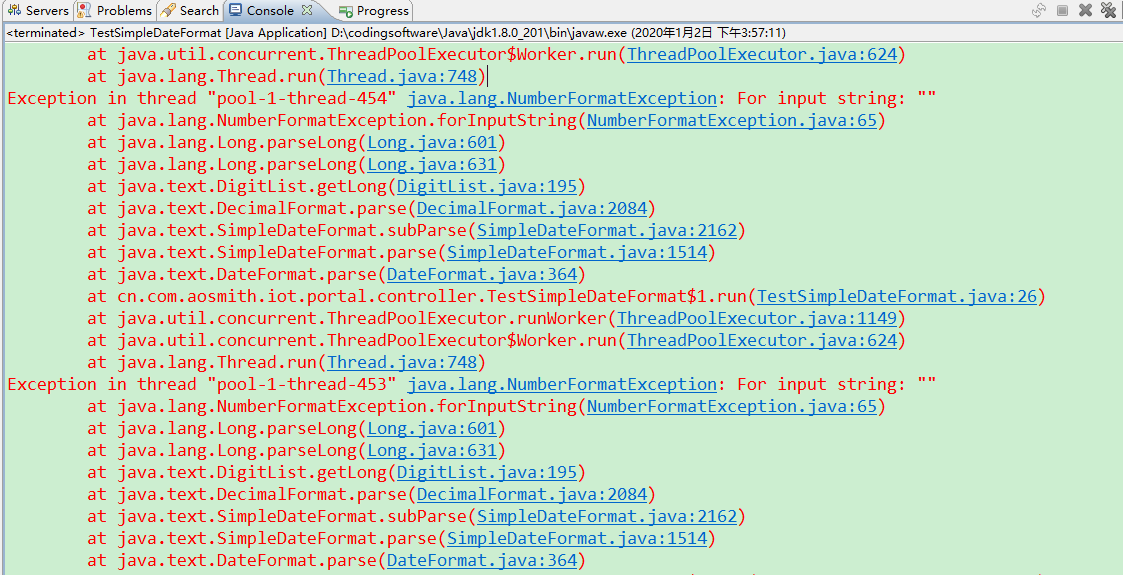1123x575 pixels.
Task: Click java.lang.NumberFormatException link in the thread-453 exception line
Action: tap(562, 385)
